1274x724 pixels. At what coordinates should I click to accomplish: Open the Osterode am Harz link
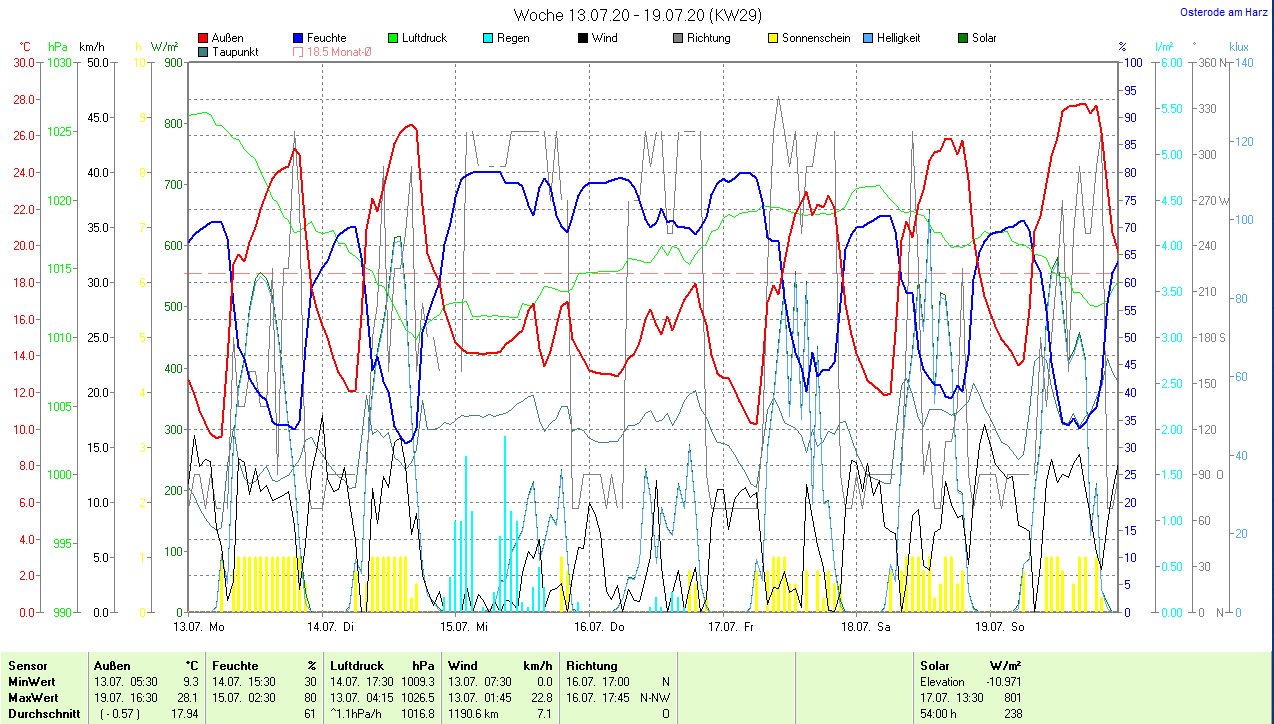[1226, 12]
